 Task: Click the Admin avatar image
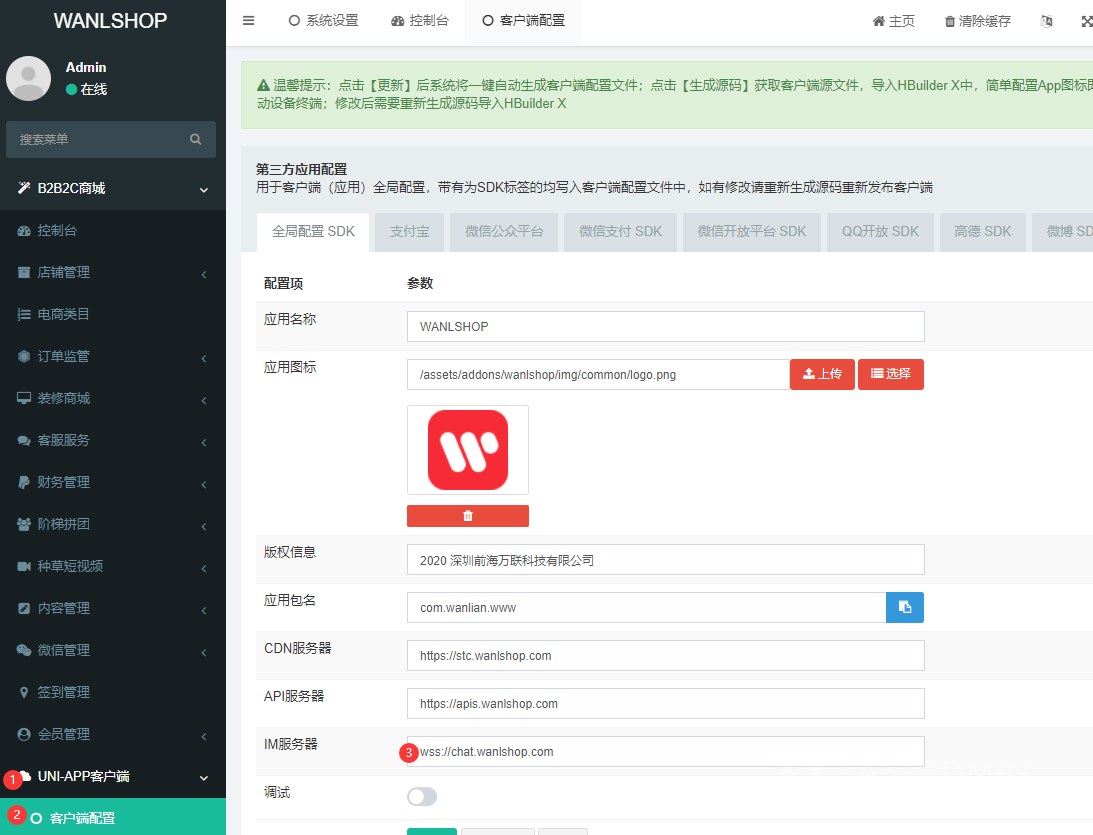pyautogui.click(x=29, y=79)
